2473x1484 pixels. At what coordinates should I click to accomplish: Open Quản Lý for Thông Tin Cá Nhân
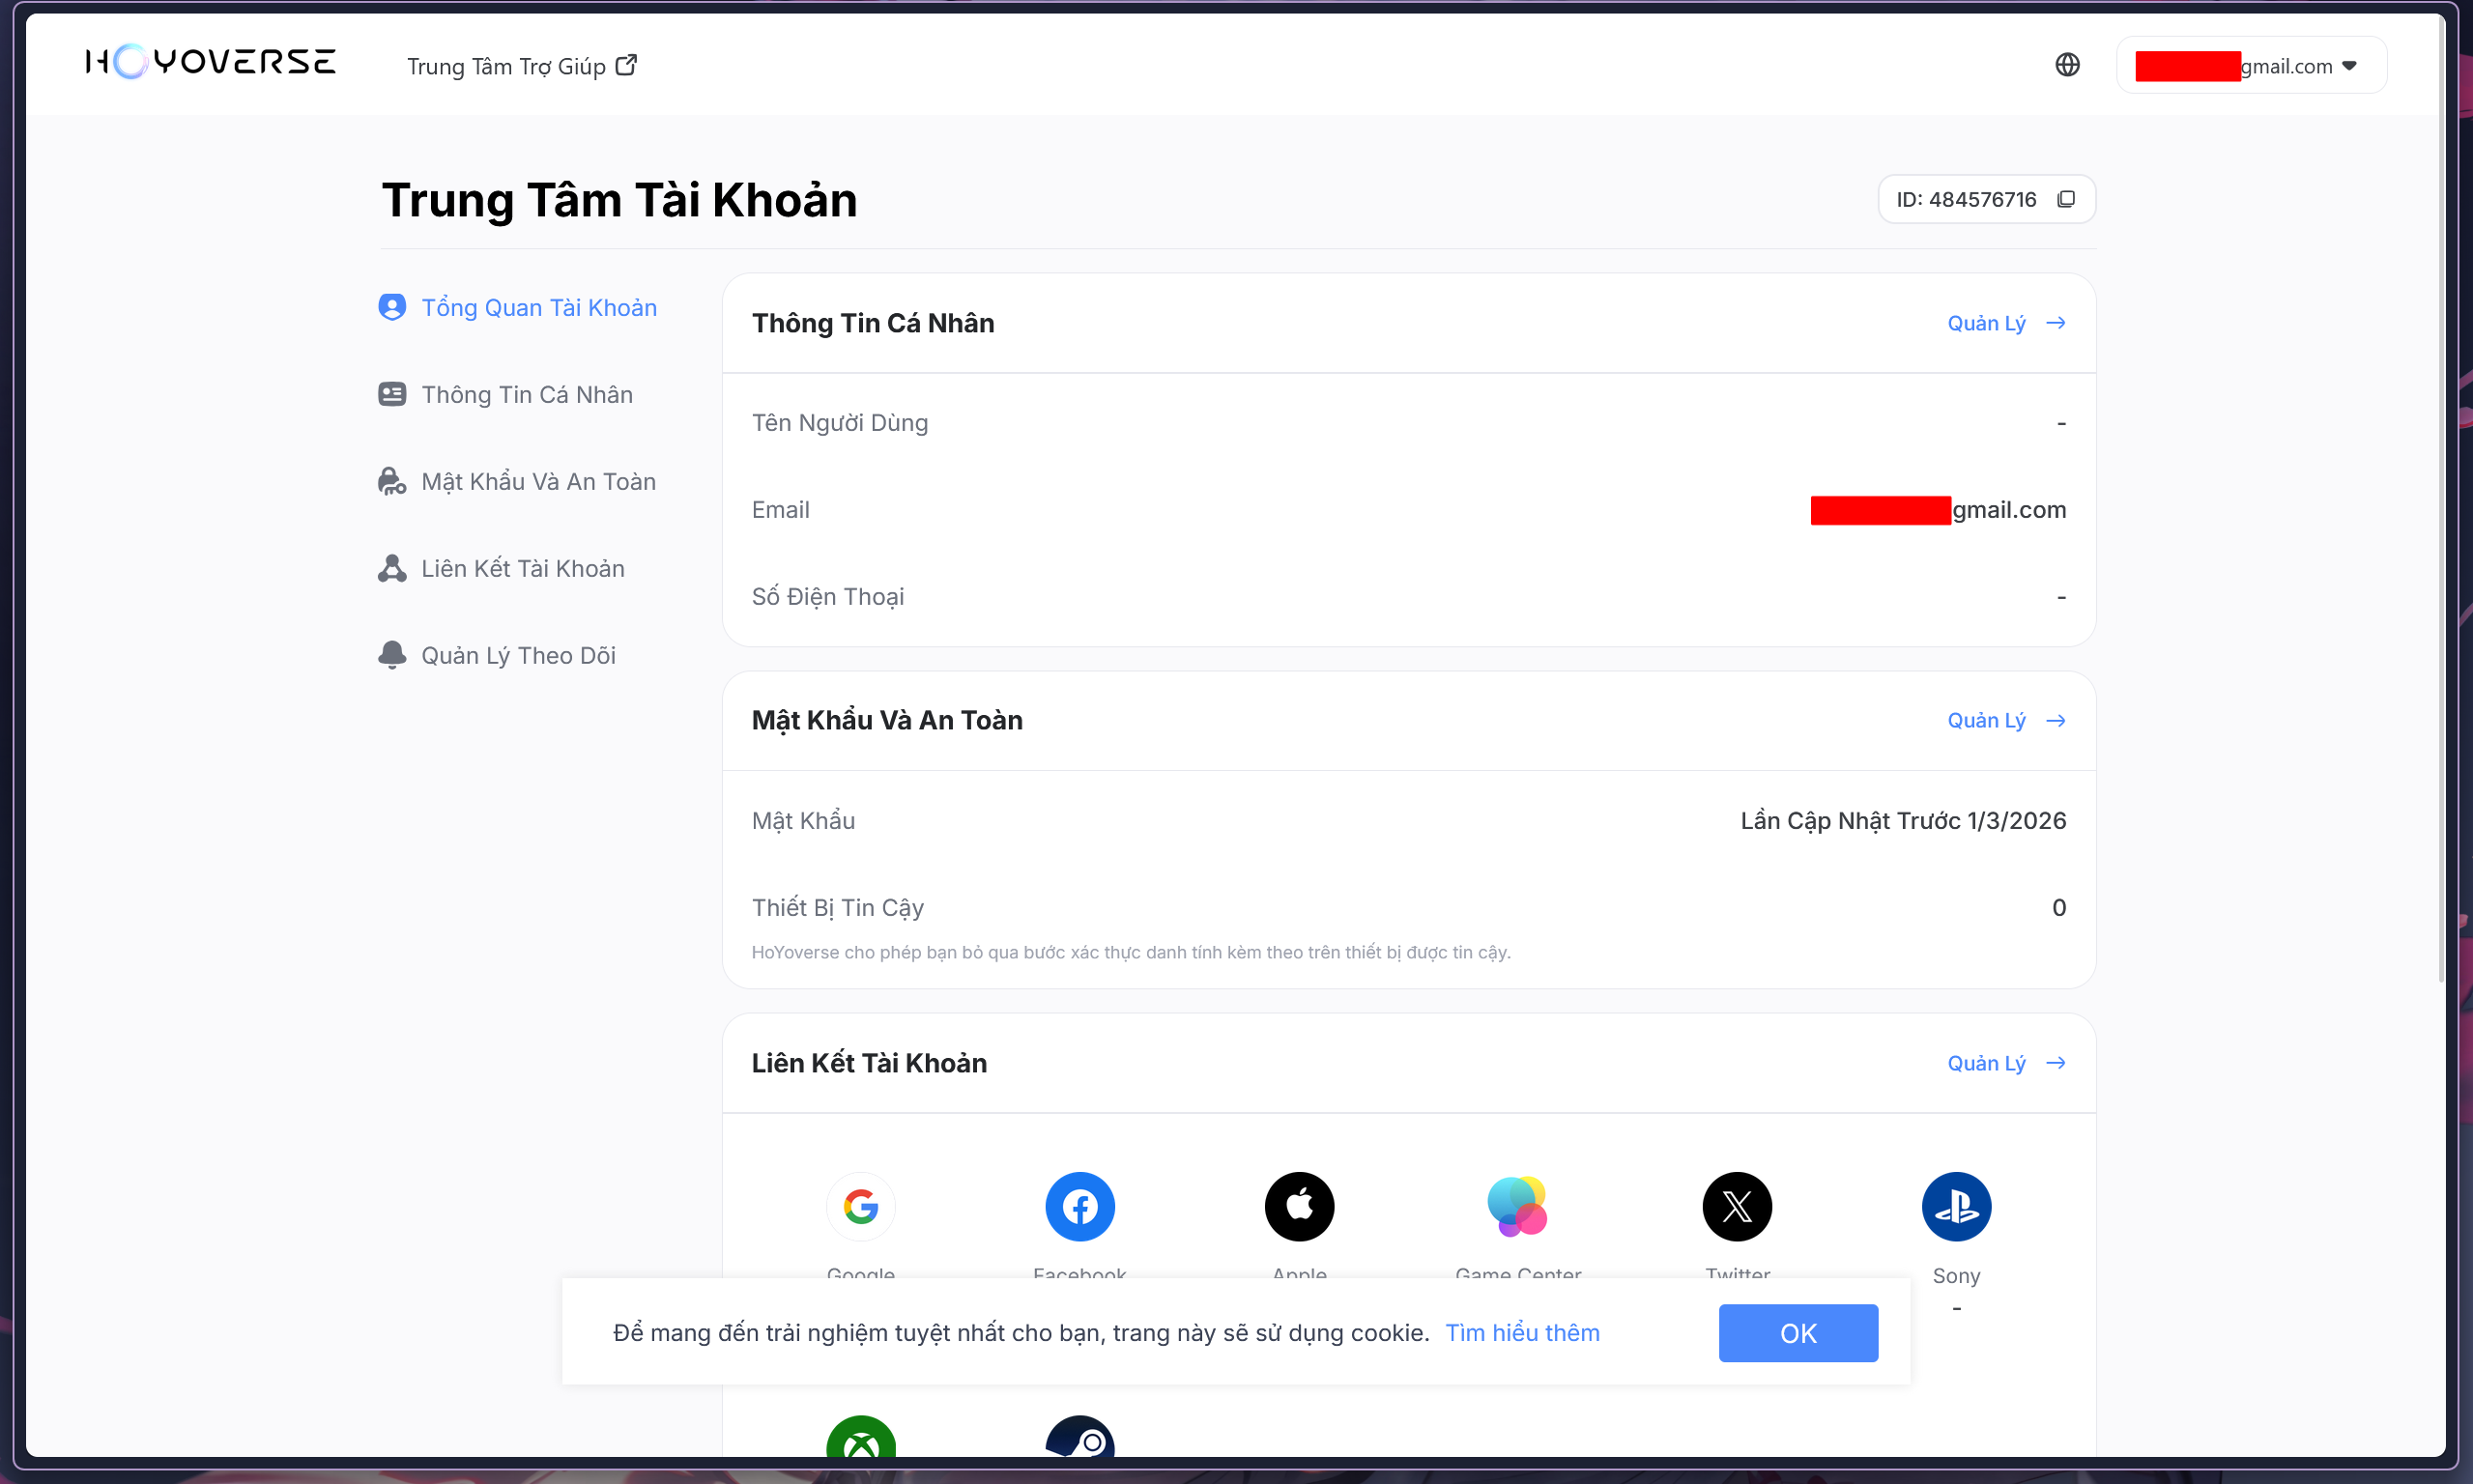[x=2005, y=323]
